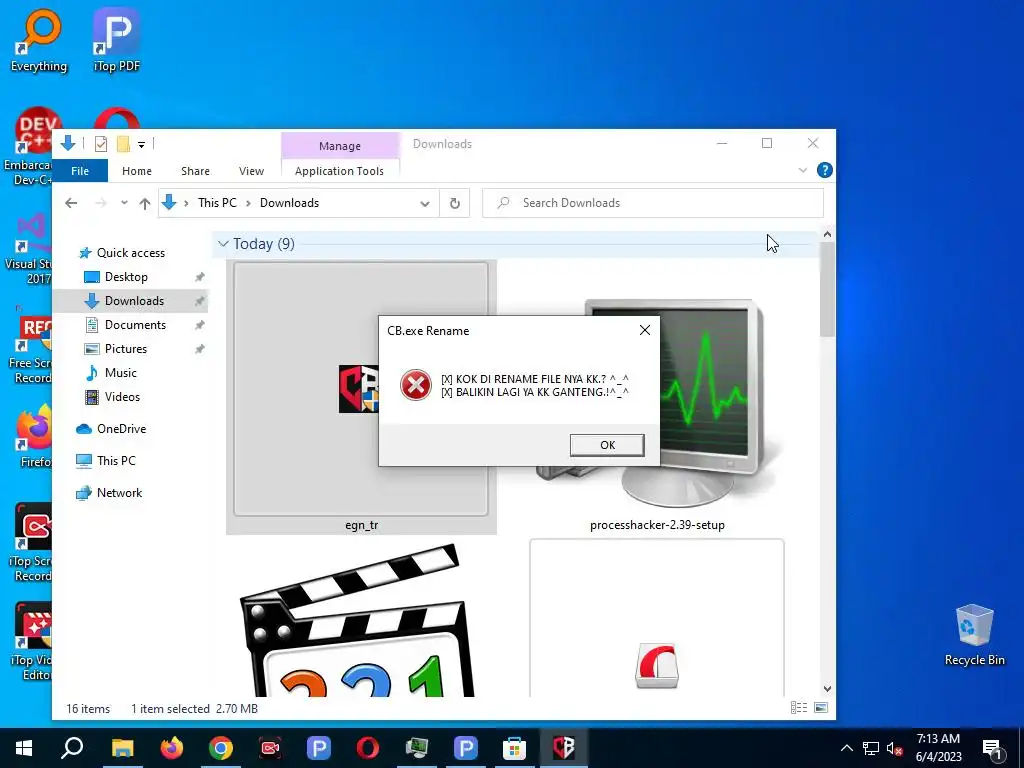Open the Home ribbon tab
This screenshot has height=768, width=1024.
[136, 171]
